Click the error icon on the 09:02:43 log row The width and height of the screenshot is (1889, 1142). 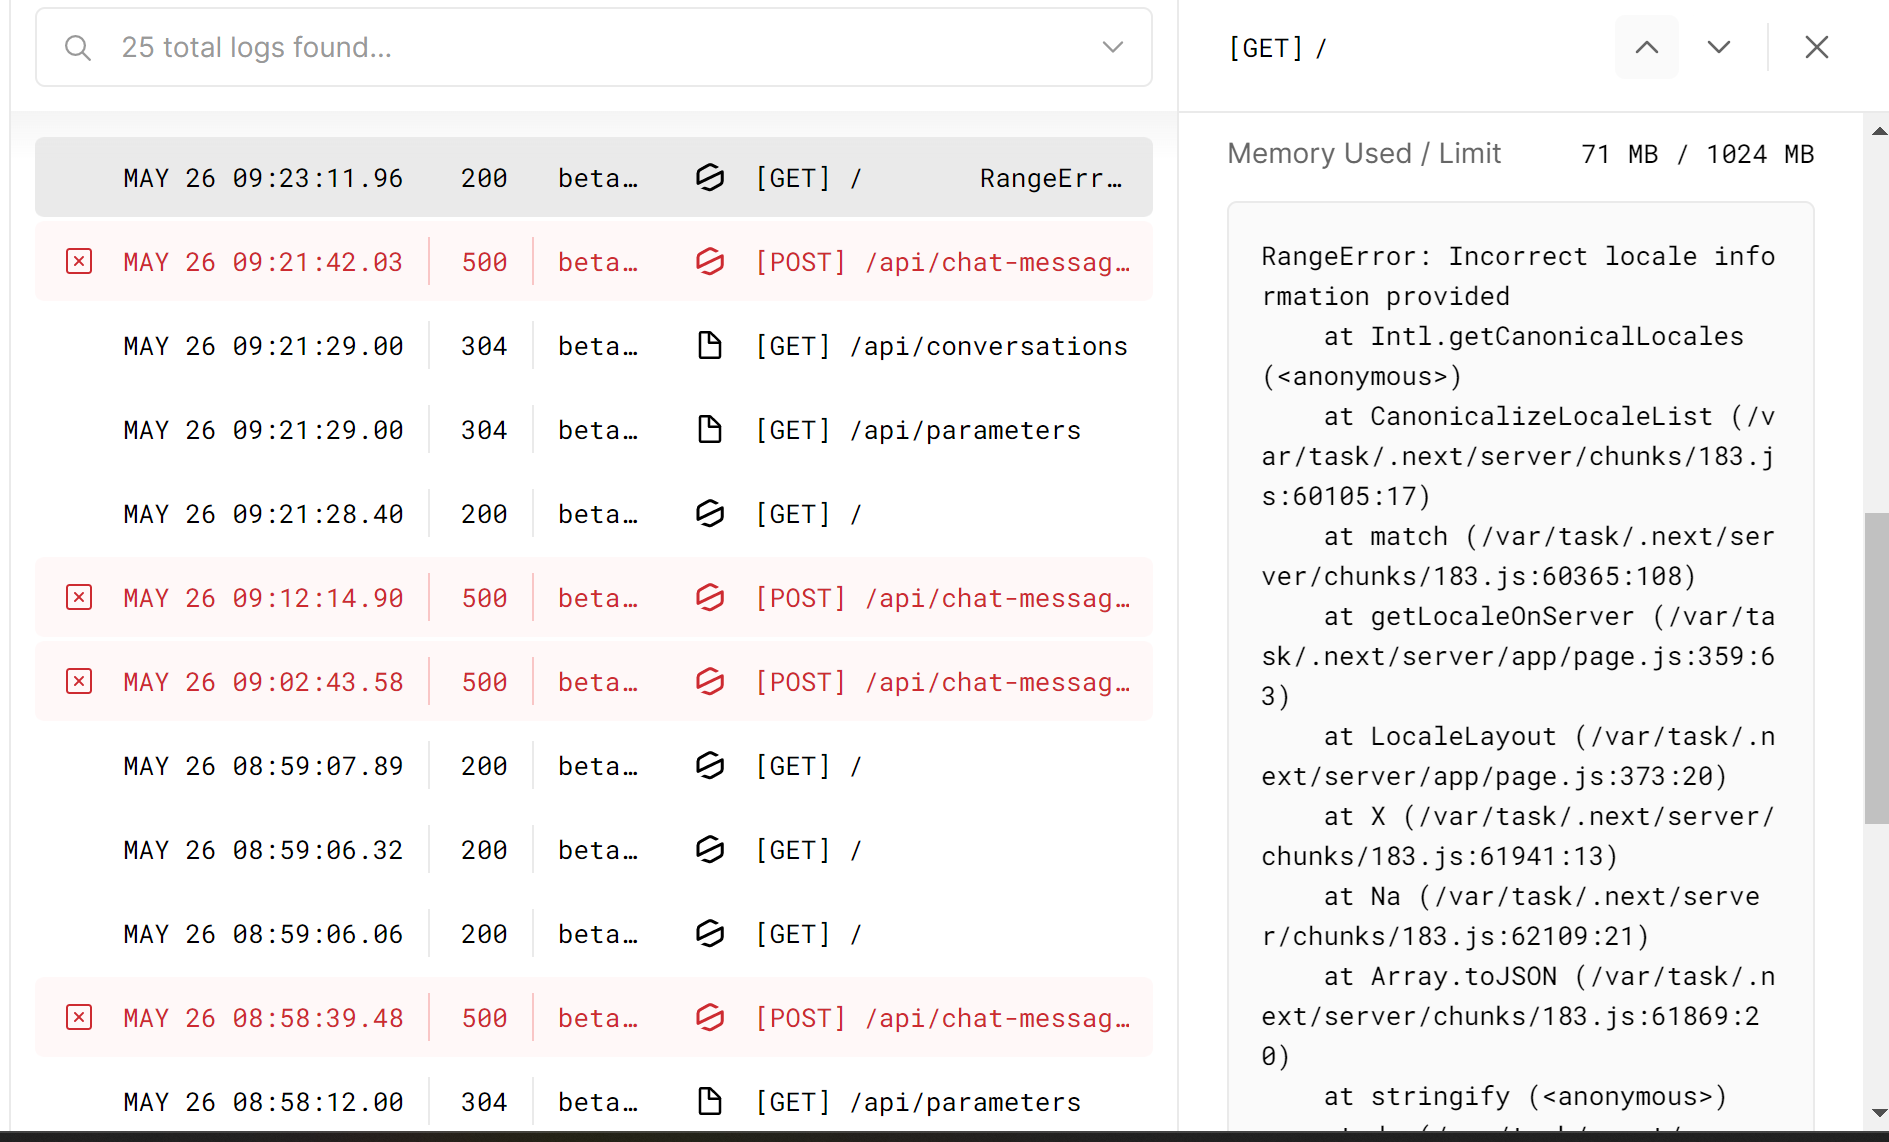pos(78,681)
